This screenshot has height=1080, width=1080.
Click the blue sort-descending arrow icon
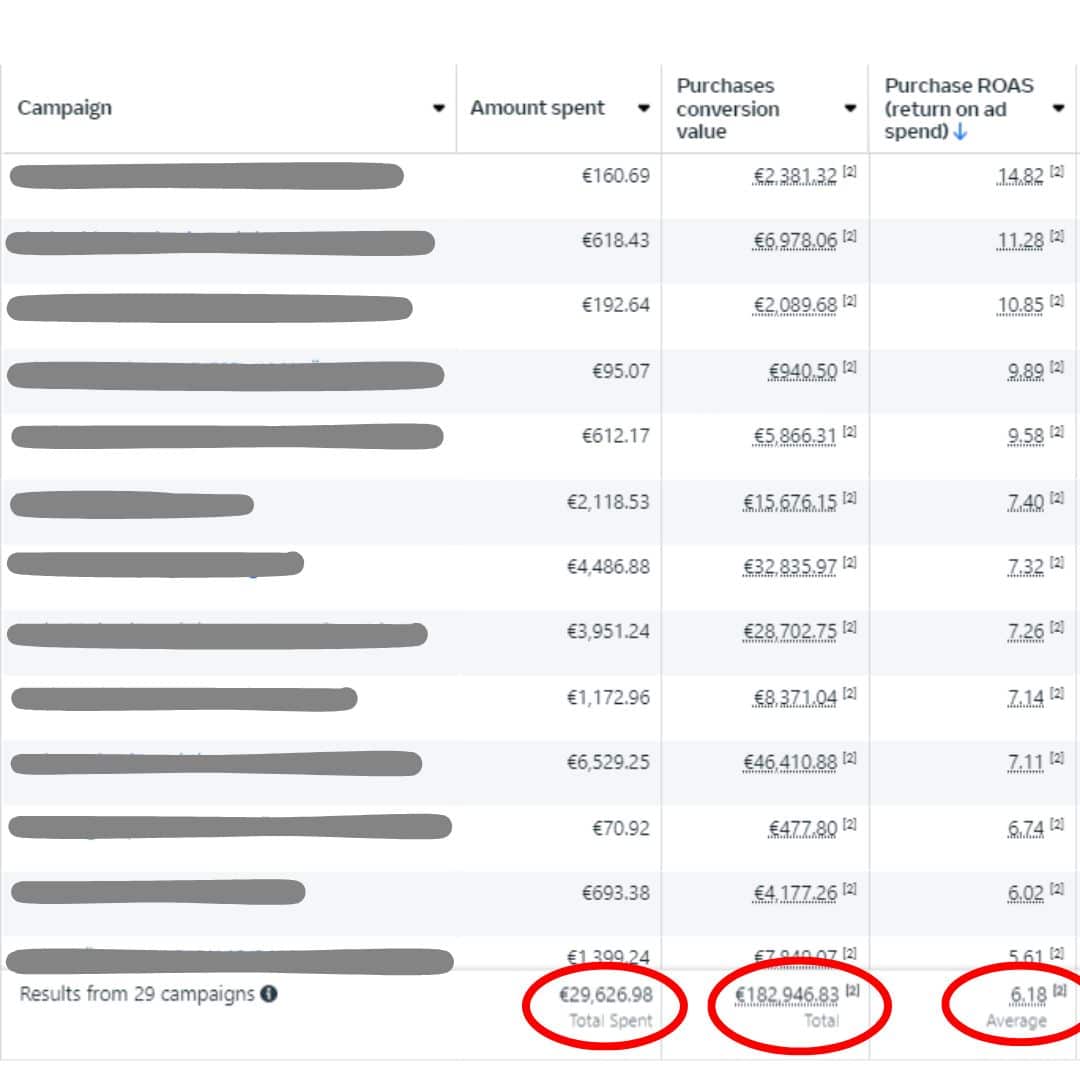[x=961, y=133]
